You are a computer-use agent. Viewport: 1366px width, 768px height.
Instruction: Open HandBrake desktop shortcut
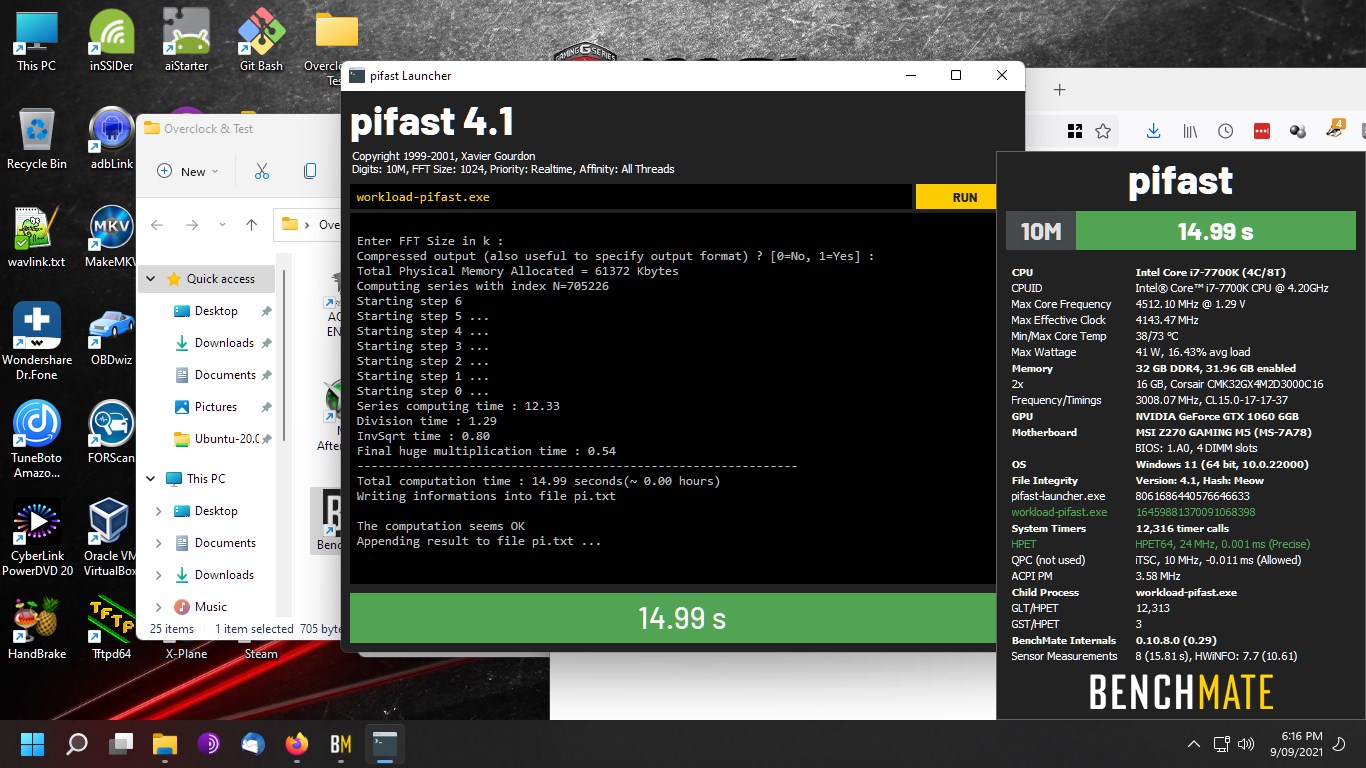click(x=36, y=628)
